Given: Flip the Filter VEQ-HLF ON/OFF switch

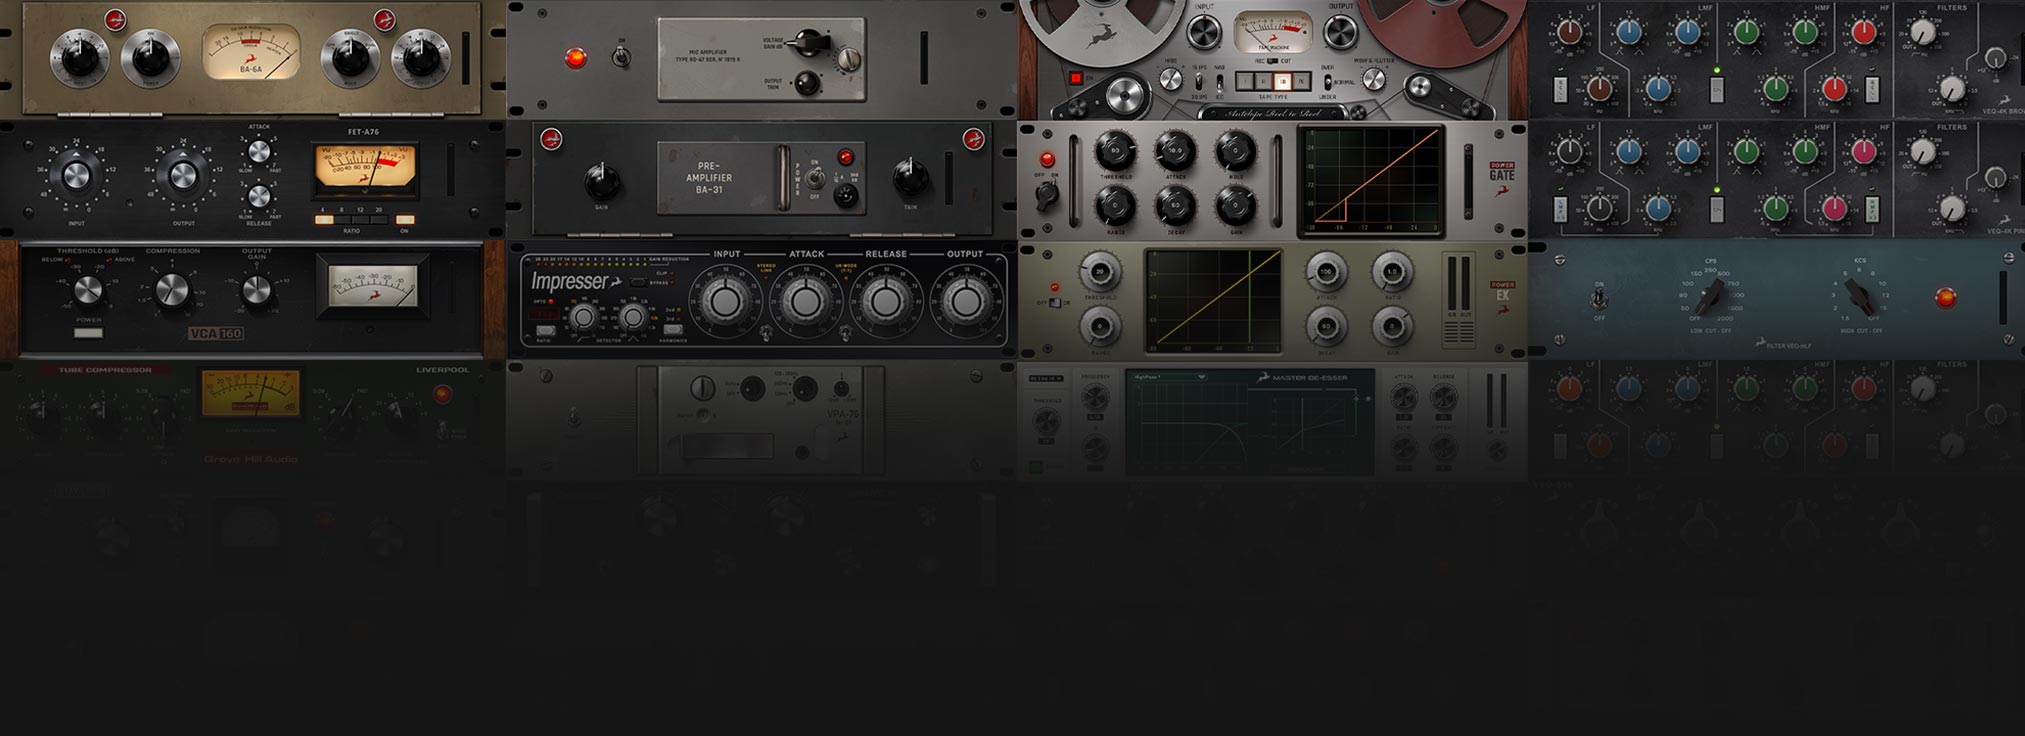Looking at the screenshot, I should [1598, 299].
